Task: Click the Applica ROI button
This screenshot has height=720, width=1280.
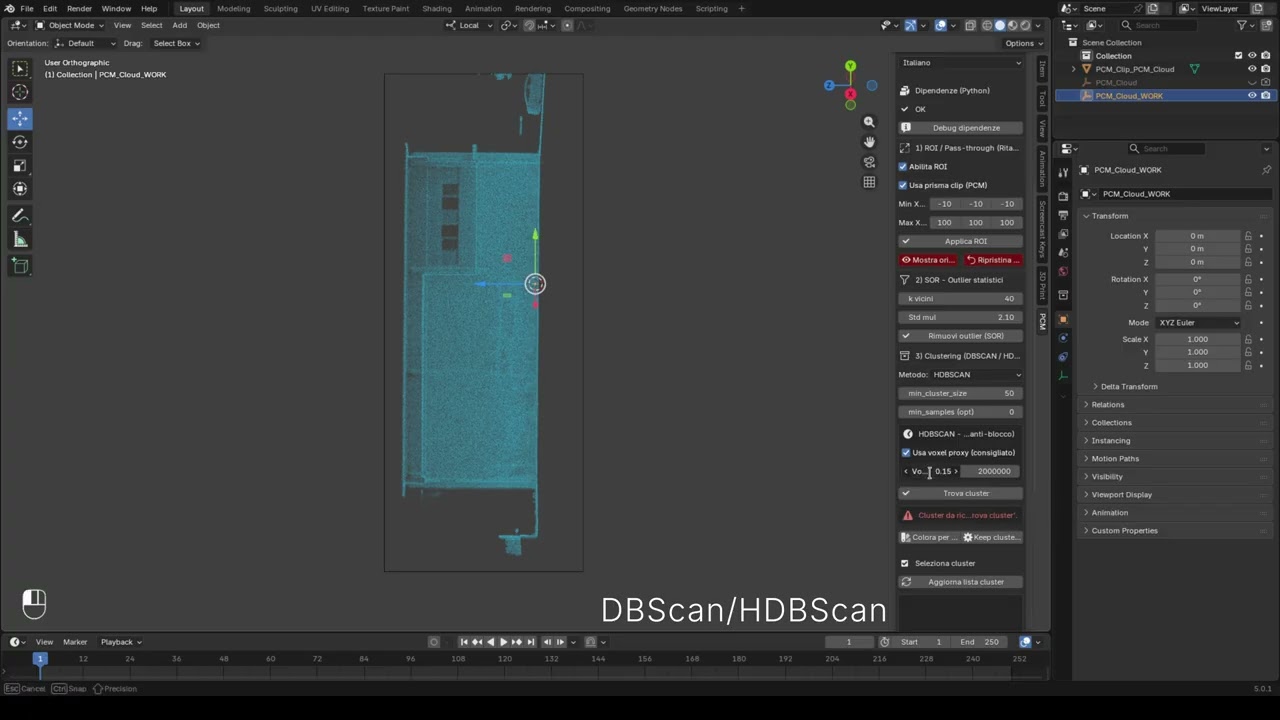Action: click(961, 241)
